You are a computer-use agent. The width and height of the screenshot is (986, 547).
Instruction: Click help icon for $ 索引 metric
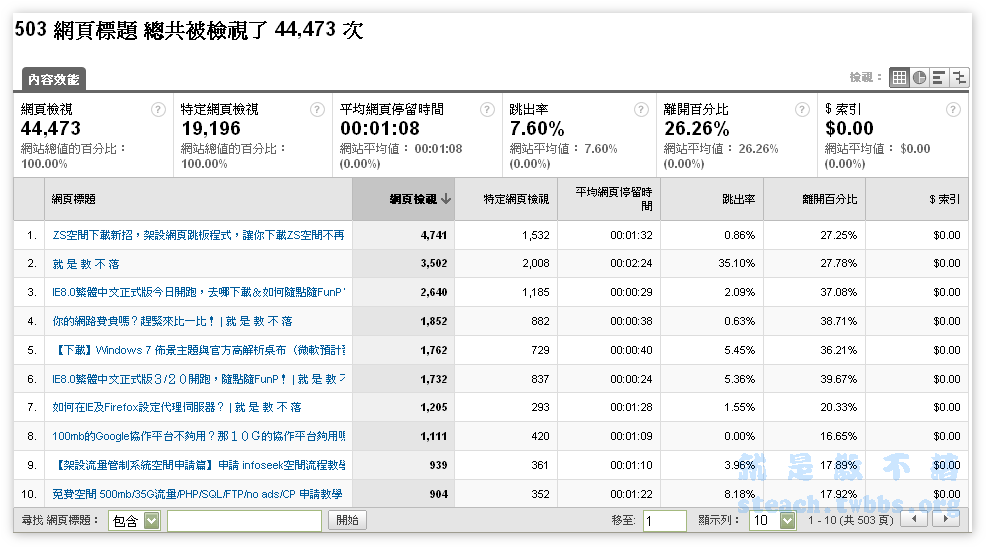[x=954, y=110]
